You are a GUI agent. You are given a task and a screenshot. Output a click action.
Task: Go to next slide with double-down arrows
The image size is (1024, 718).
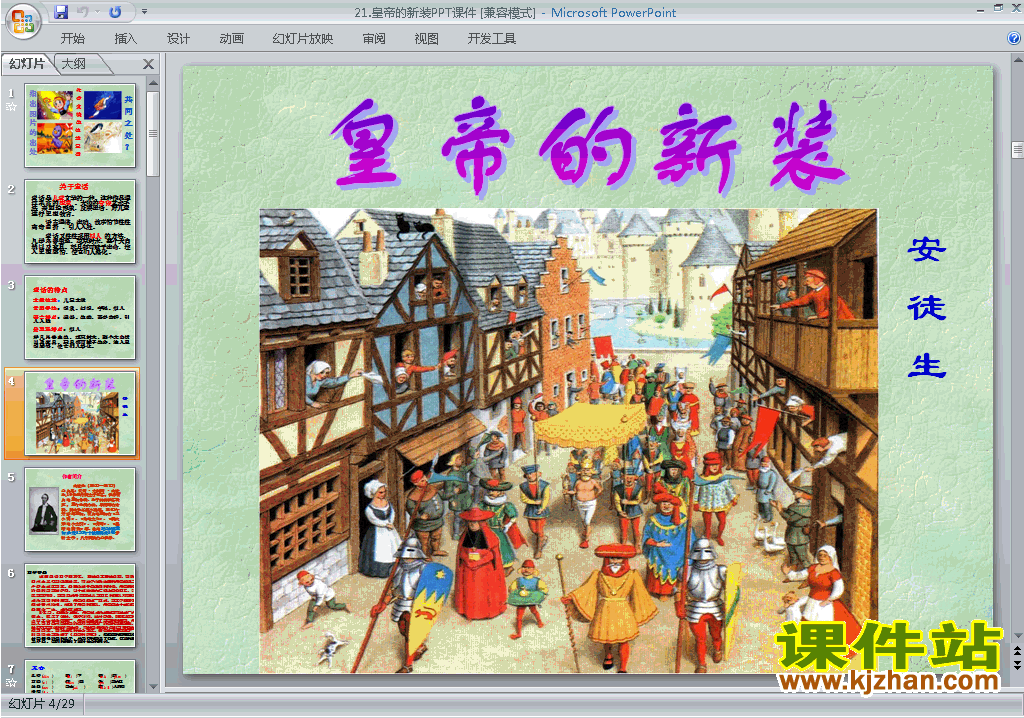coord(1017,664)
